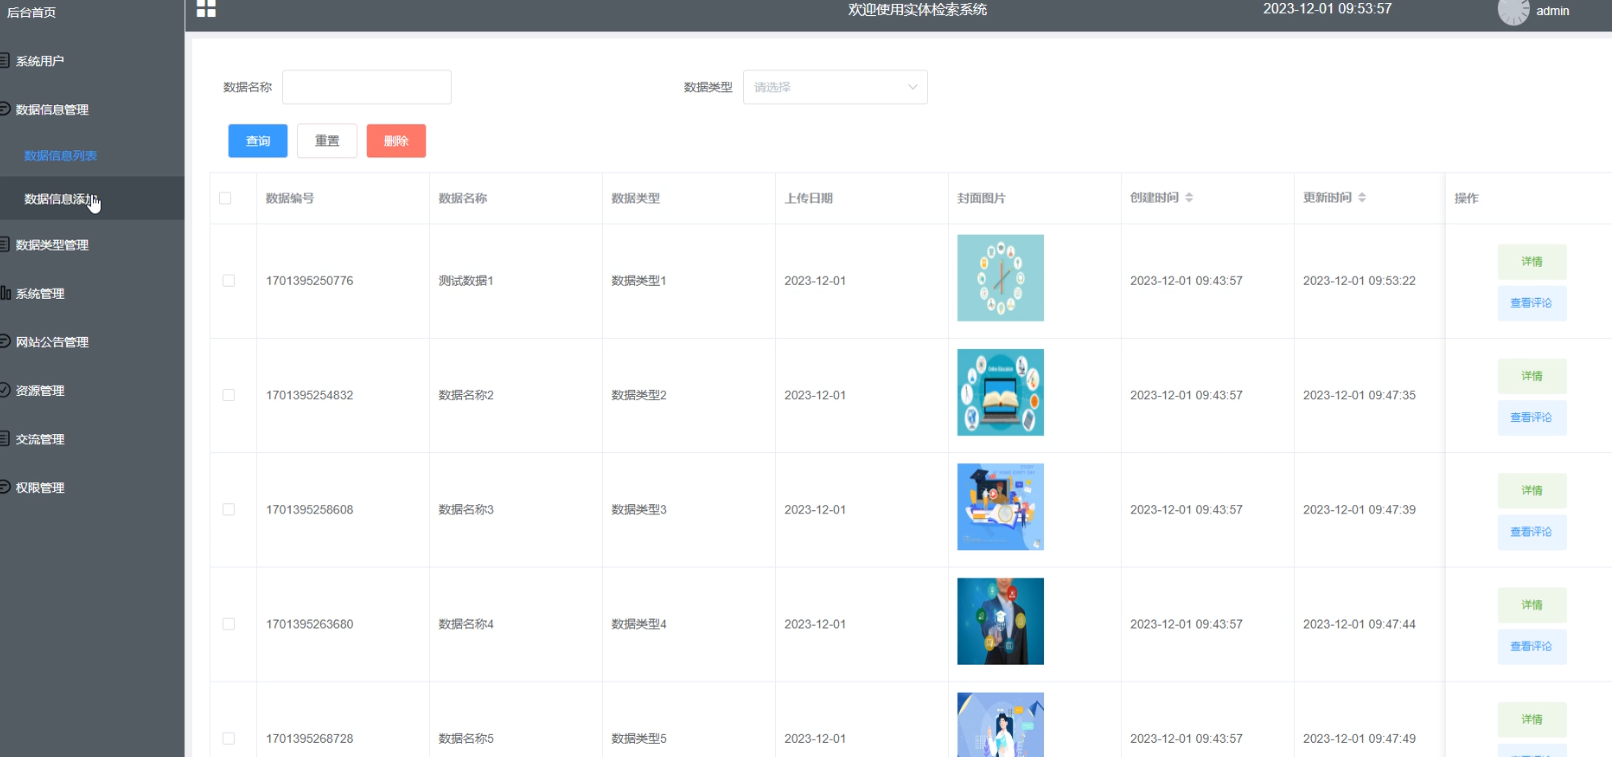Screen dimensions: 1612x757
Task: Check the row checkbox for 1701395258608
Action: (x=229, y=510)
